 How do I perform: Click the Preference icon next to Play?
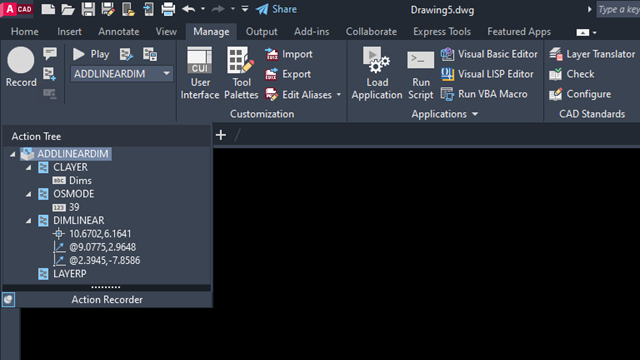pos(126,54)
